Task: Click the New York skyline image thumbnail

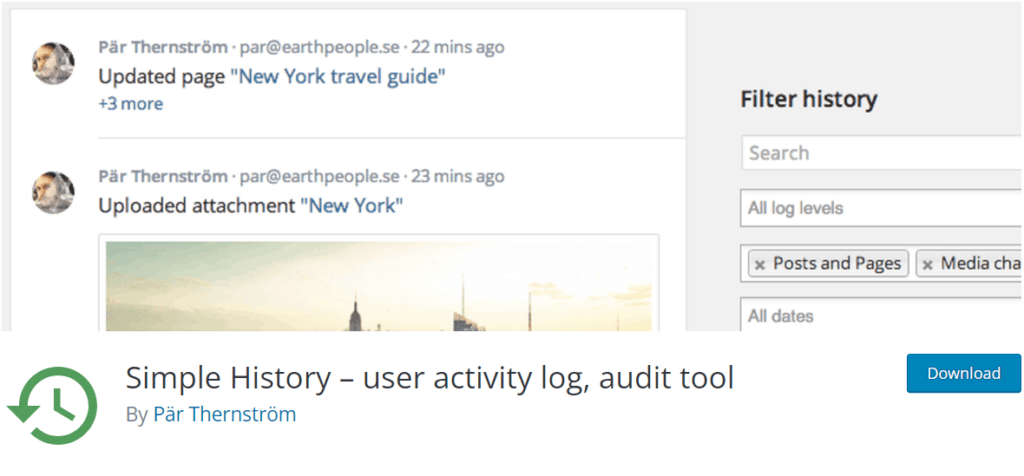Action: click(379, 286)
